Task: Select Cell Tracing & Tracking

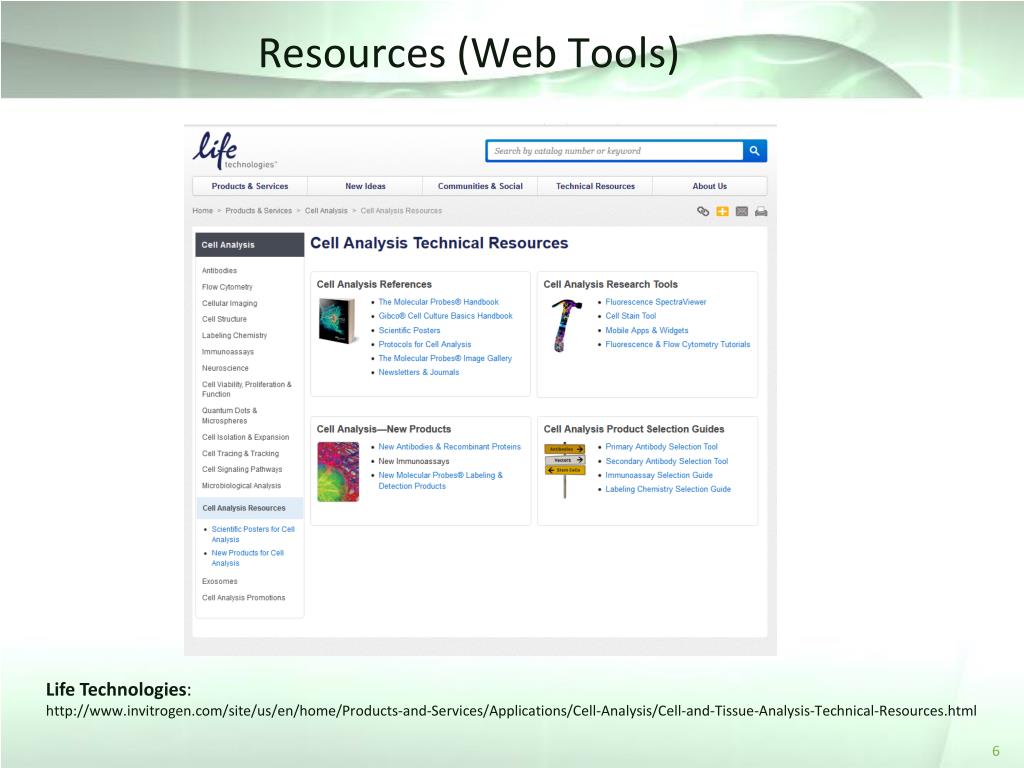Action: tap(240, 453)
